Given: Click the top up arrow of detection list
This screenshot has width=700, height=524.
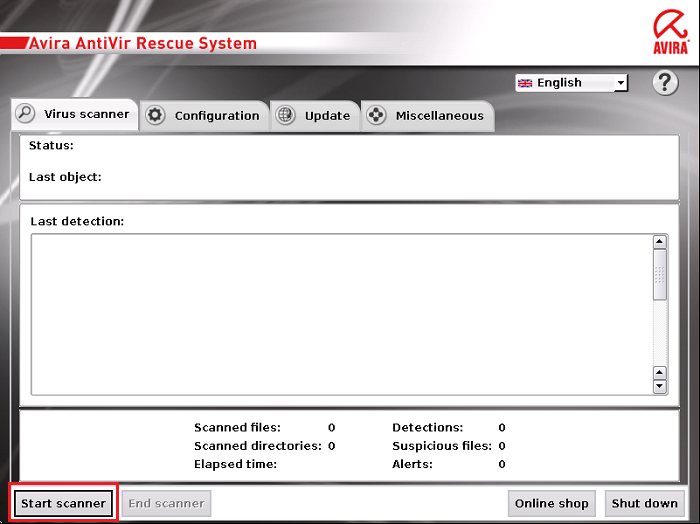Looking at the screenshot, I should [660, 242].
